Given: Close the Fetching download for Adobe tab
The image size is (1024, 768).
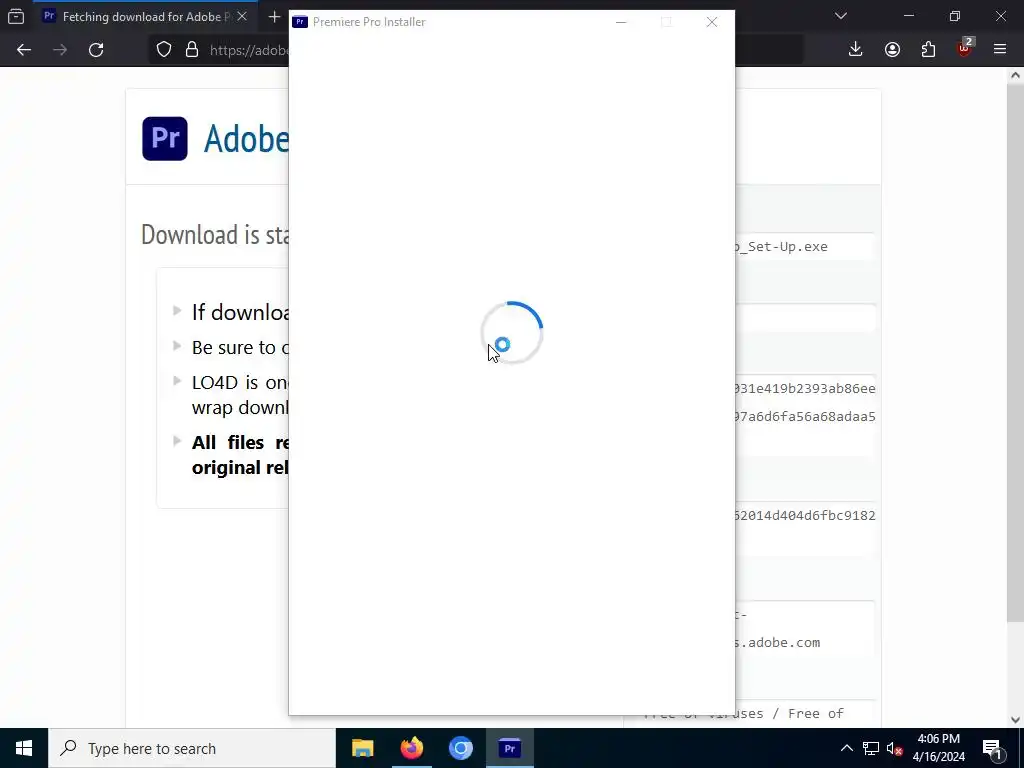Looking at the screenshot, I should coord(242,16).
